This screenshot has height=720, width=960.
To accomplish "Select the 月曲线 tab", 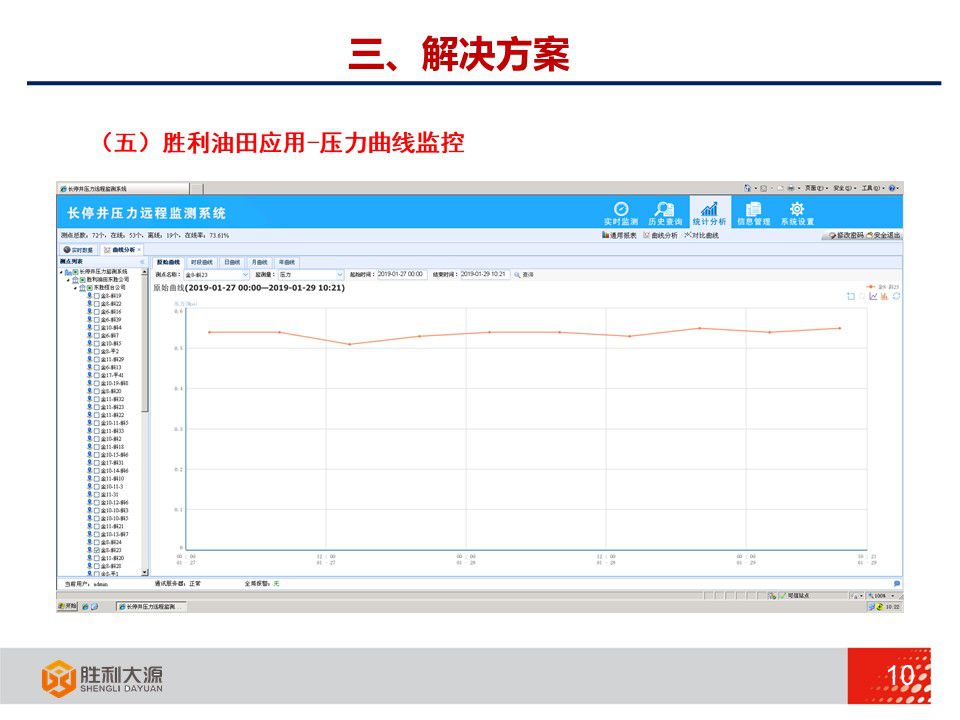I will 260,262.
